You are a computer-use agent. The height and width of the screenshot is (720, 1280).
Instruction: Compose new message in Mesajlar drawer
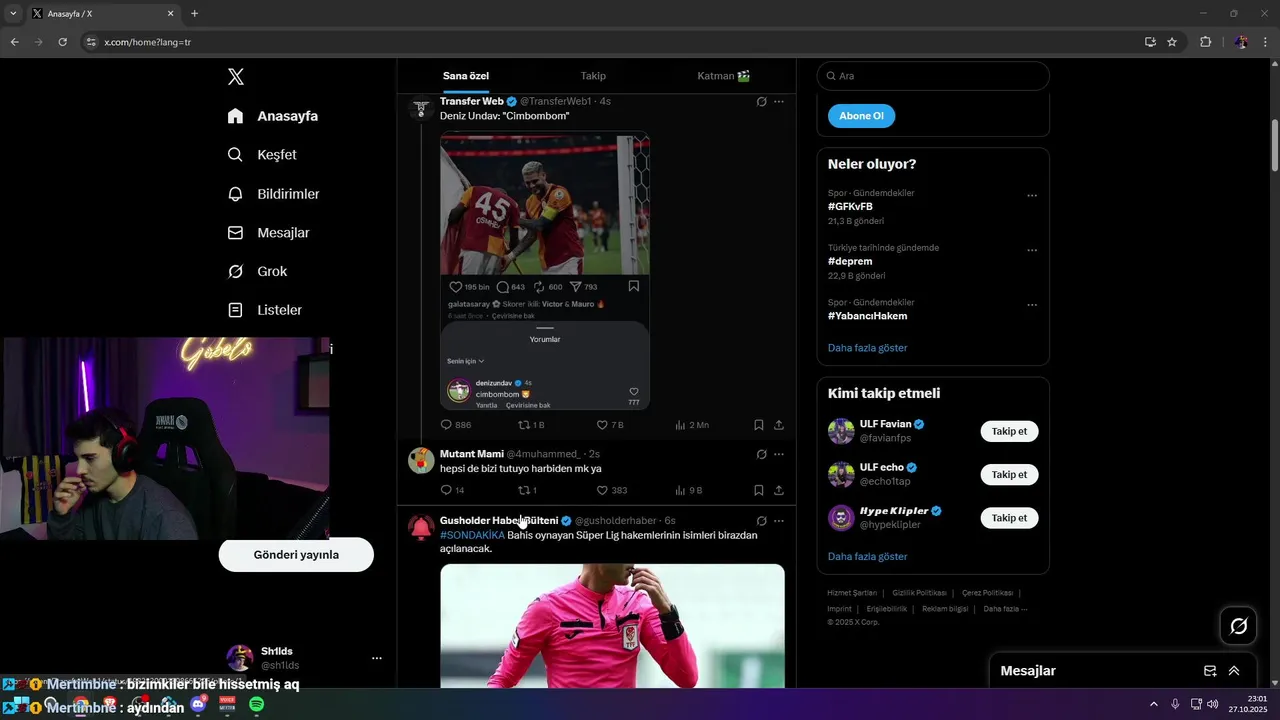coord(1209,671)
